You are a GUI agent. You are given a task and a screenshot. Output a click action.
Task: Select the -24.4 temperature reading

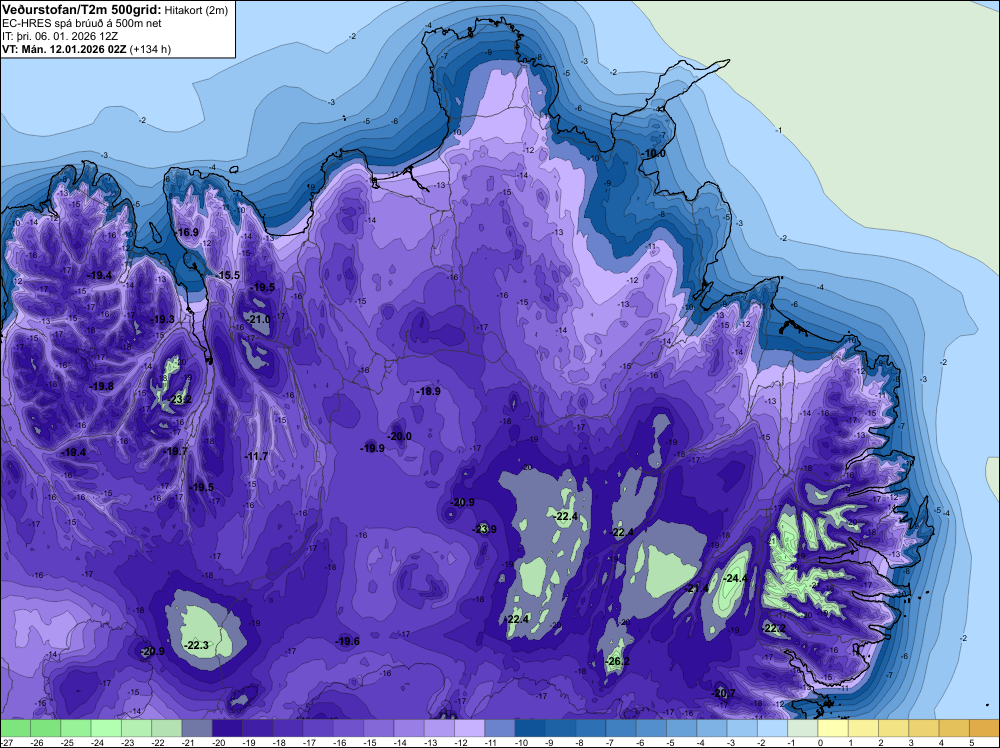point(736,578)
